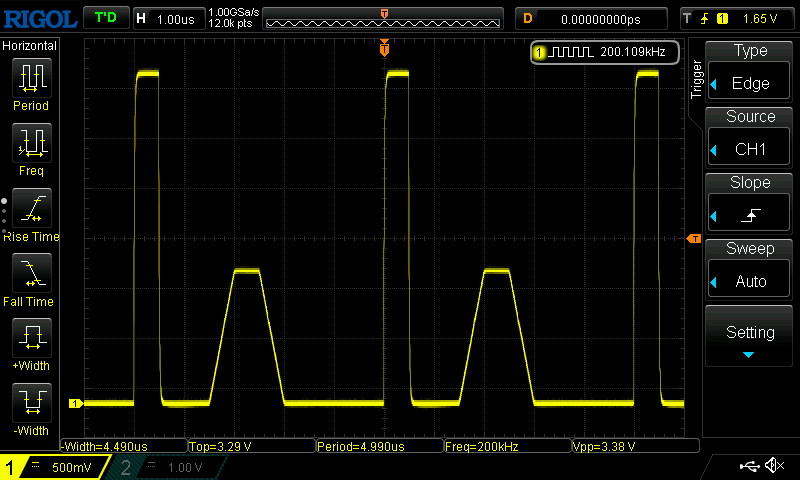Click the Period=4.990us measurement readout
The width and height of the screenshot is (800, 480).
380,446
